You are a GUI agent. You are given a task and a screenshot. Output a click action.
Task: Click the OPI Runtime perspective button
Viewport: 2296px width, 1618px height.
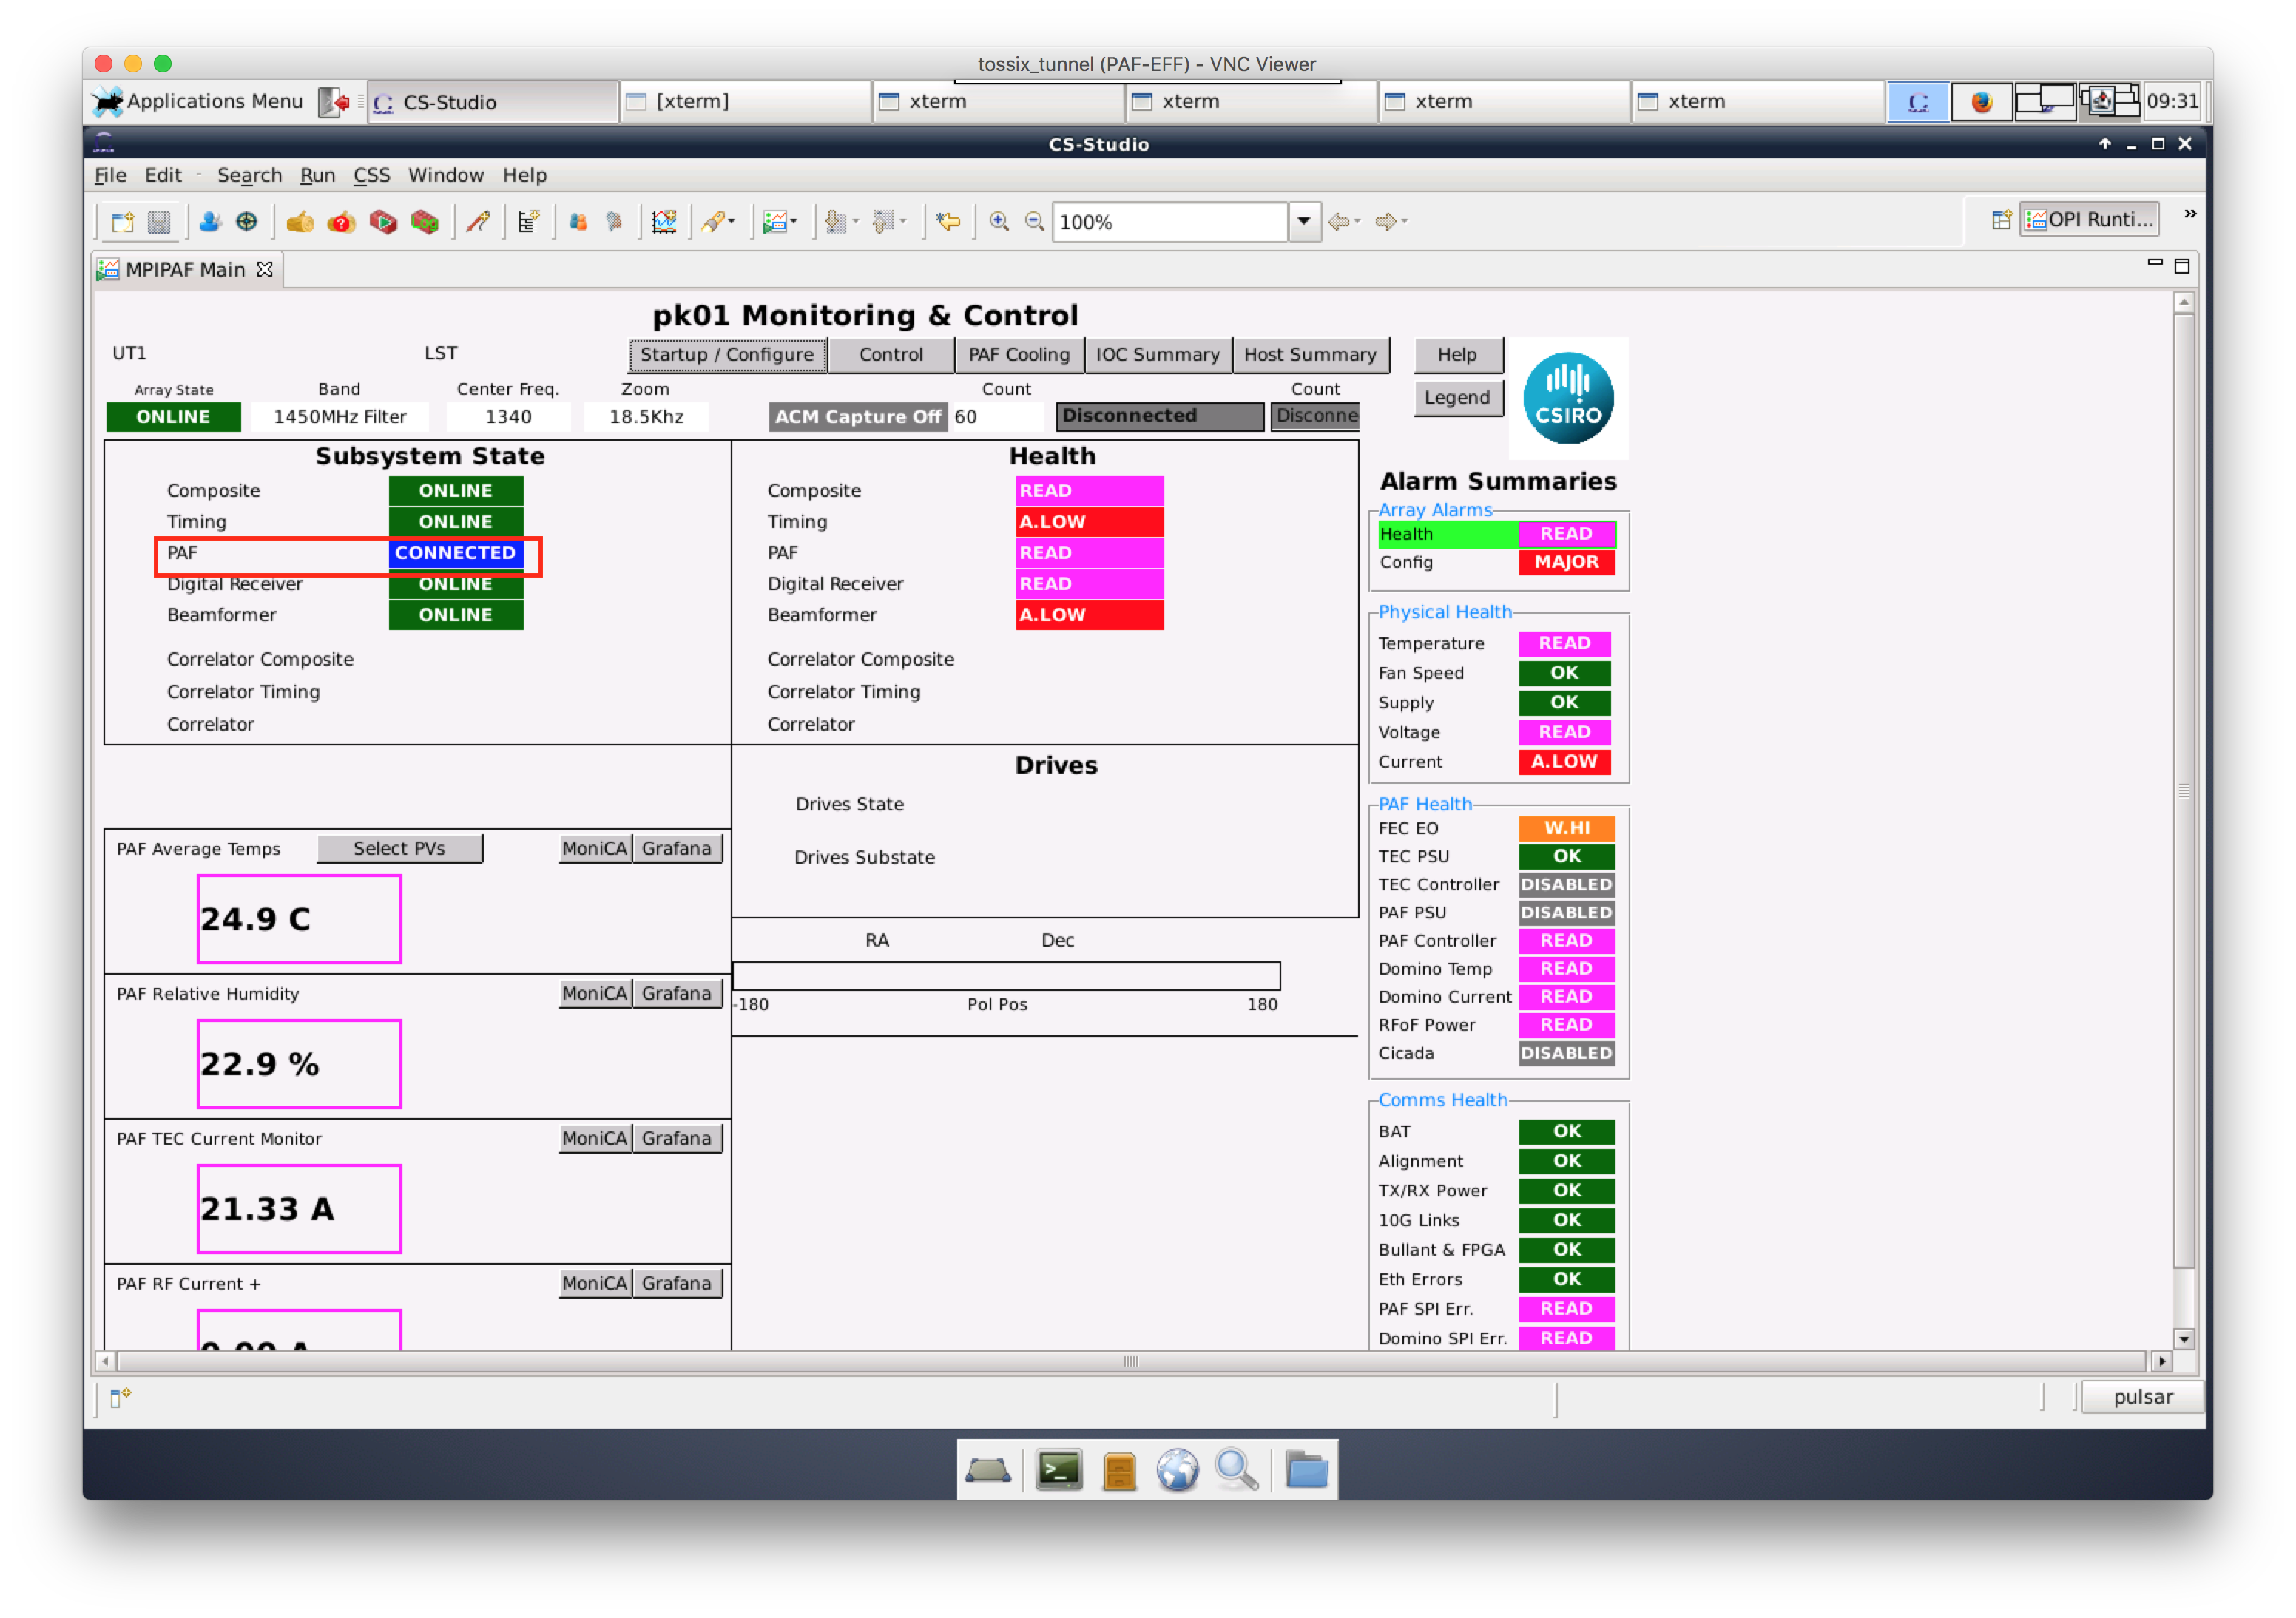[2088, 219]
